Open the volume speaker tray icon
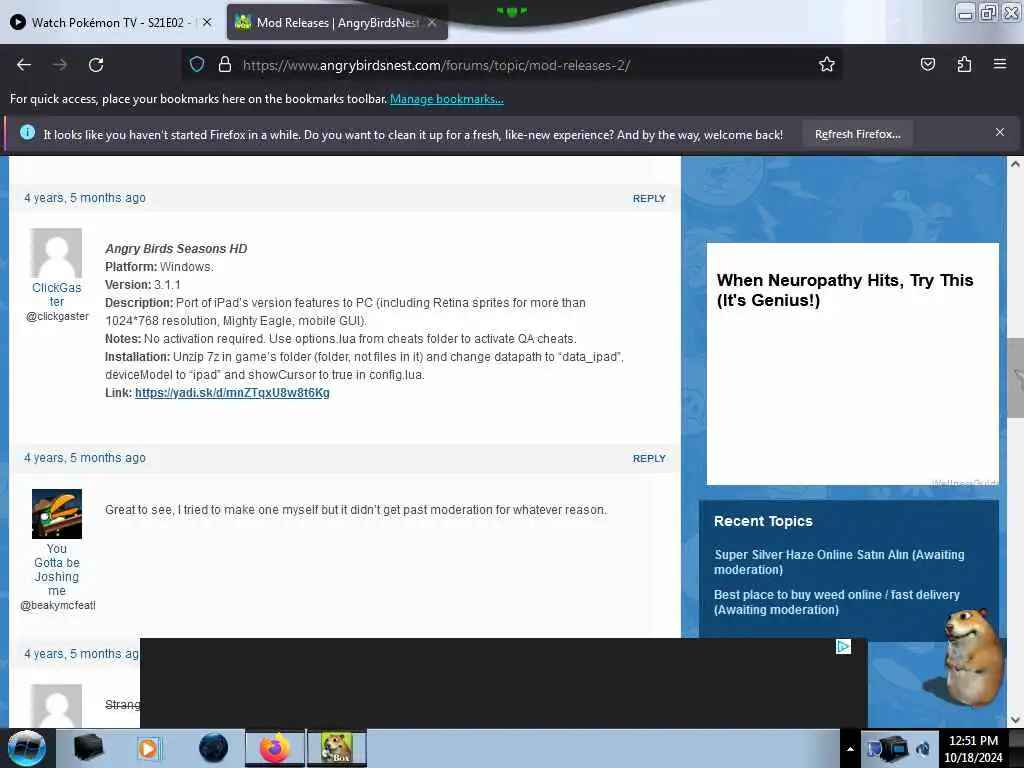 (923, 748)
